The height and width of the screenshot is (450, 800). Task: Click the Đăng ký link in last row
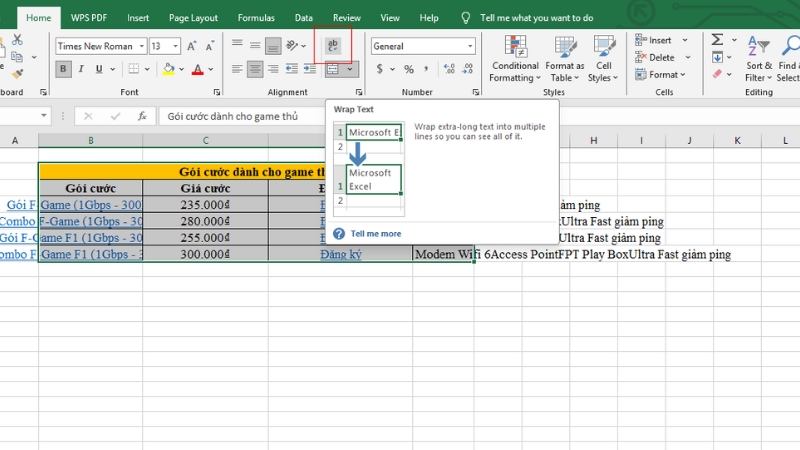340,255
